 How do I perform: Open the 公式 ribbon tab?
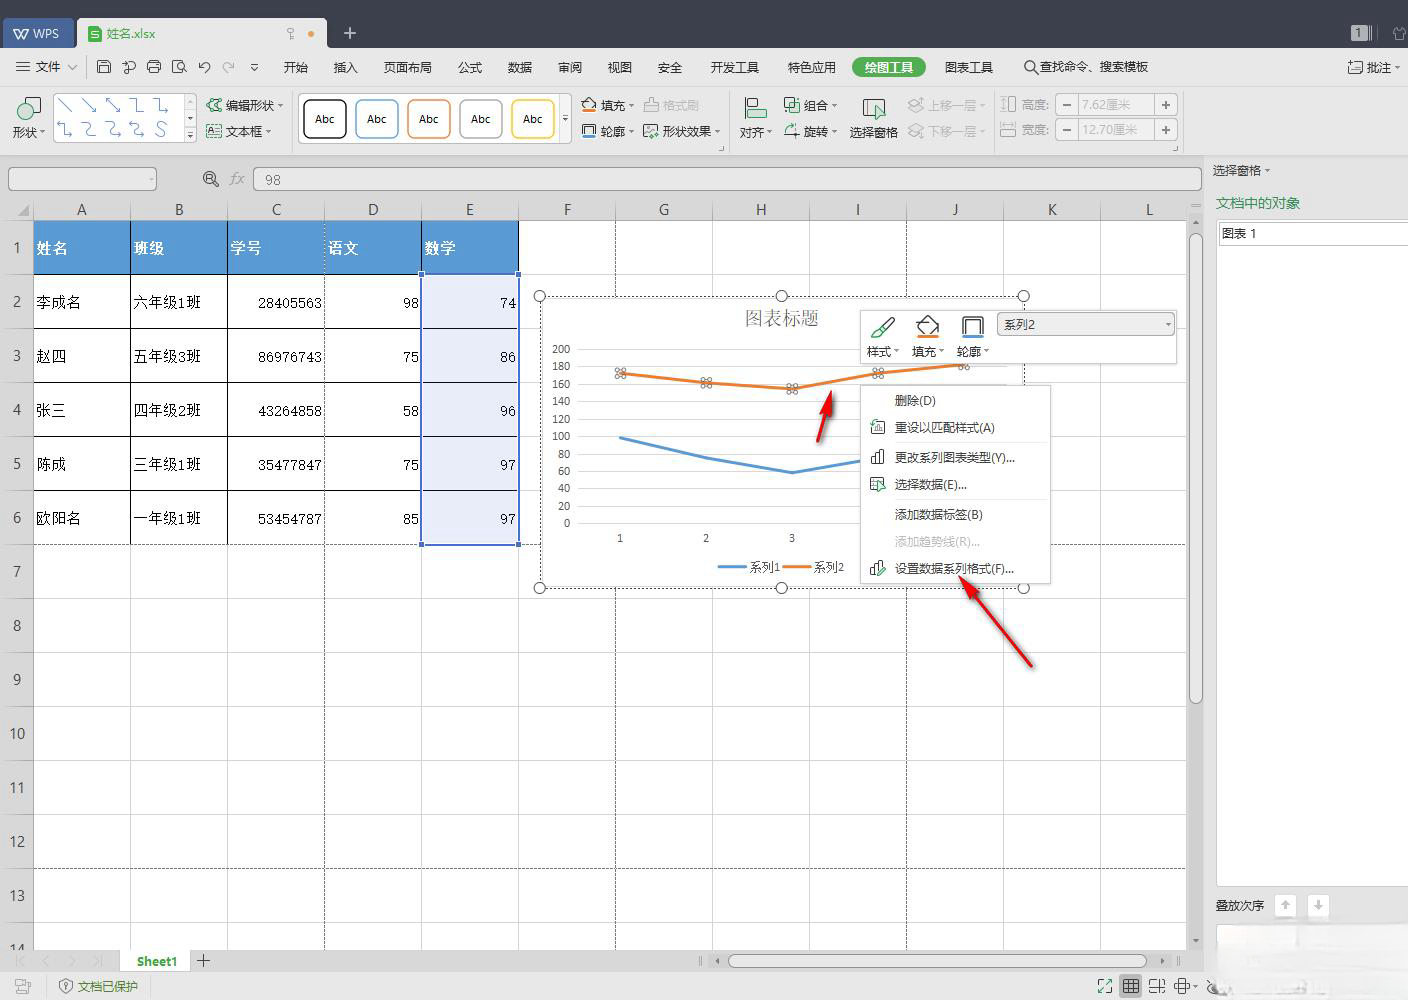(x=470, y=67)
